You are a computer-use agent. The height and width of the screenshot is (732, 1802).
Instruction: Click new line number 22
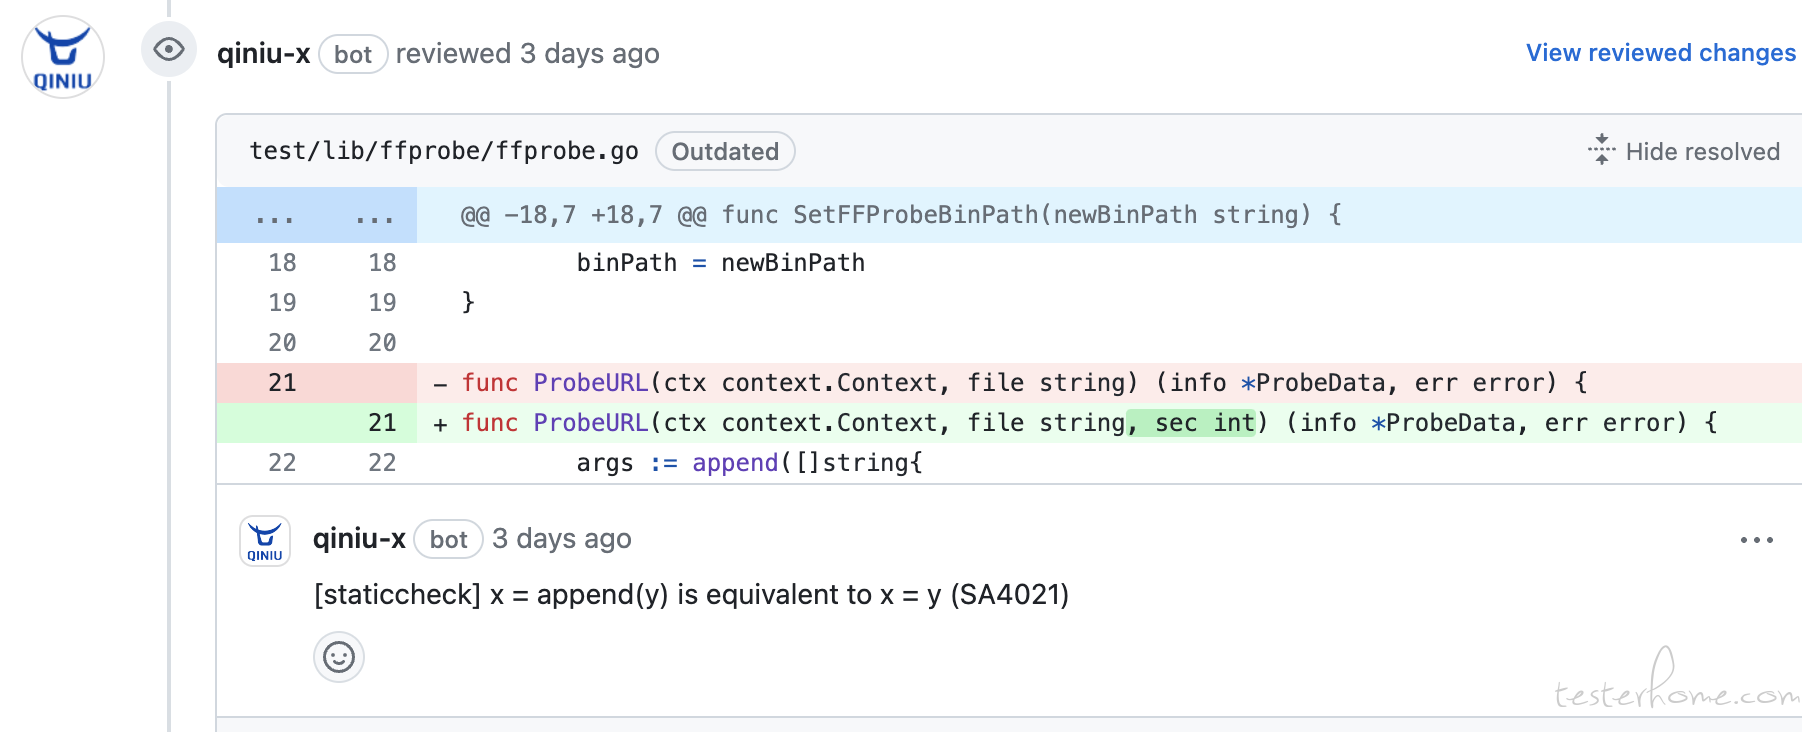[x=382, y=463]
